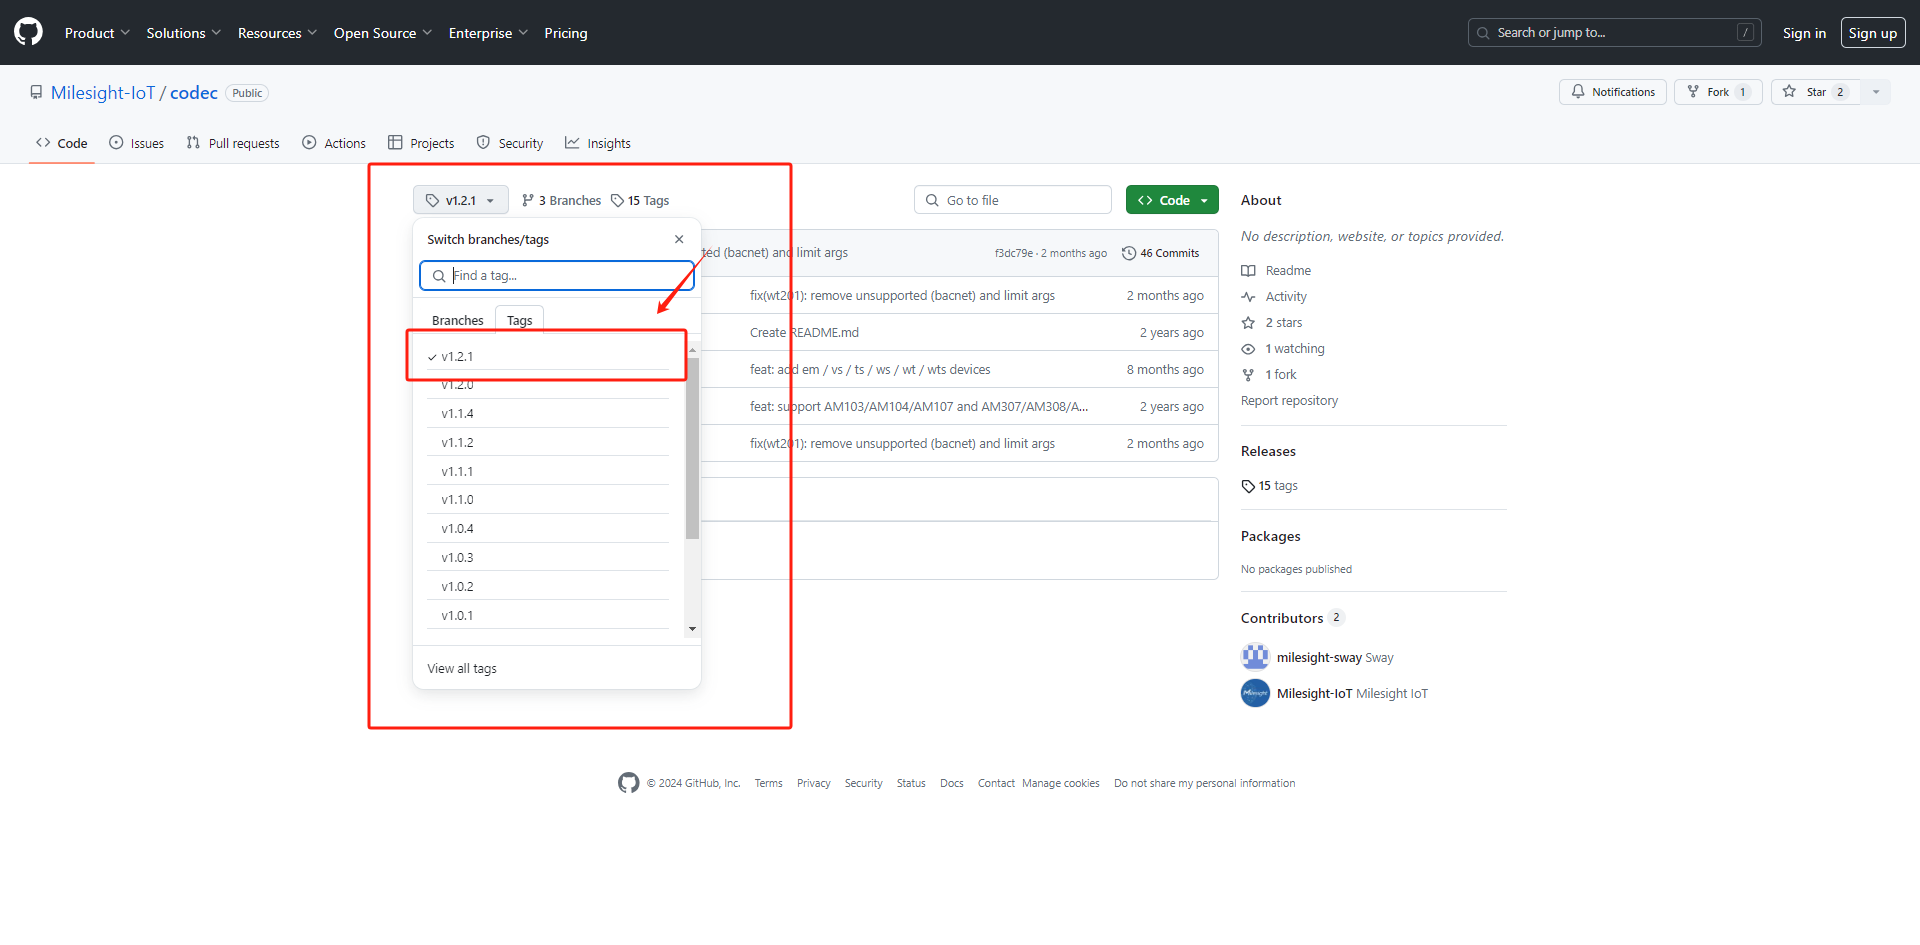Open the star lists dropdown arrow
The height and width of the screenshot is (945, 1920).
coord(1876,92)
